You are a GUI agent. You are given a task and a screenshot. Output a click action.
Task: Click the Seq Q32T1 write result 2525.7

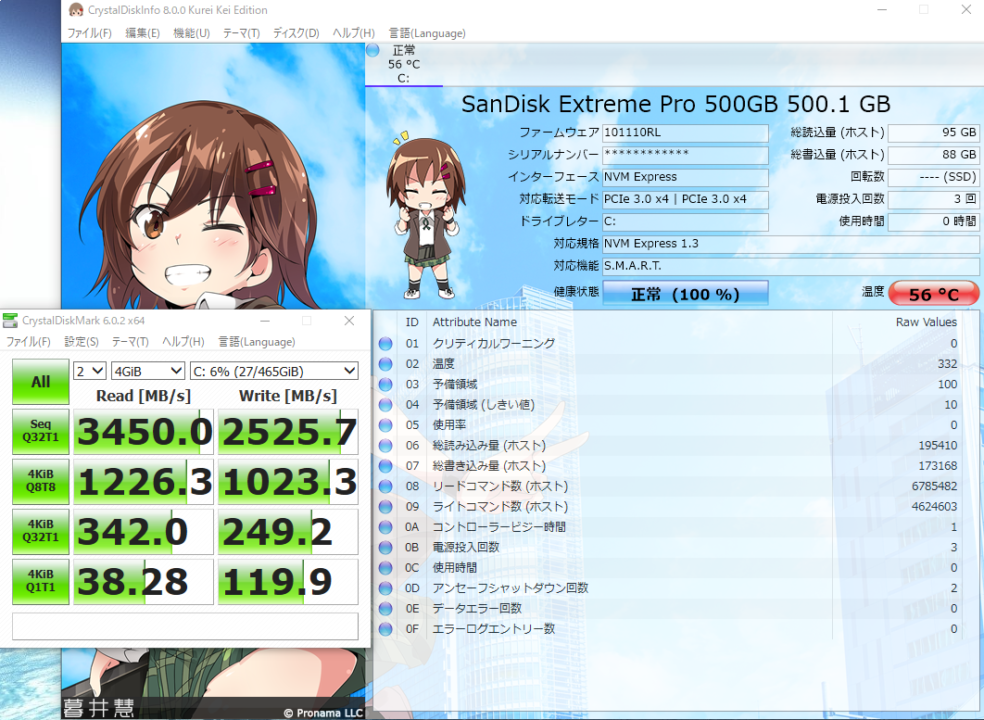click(x=288, y=431)
